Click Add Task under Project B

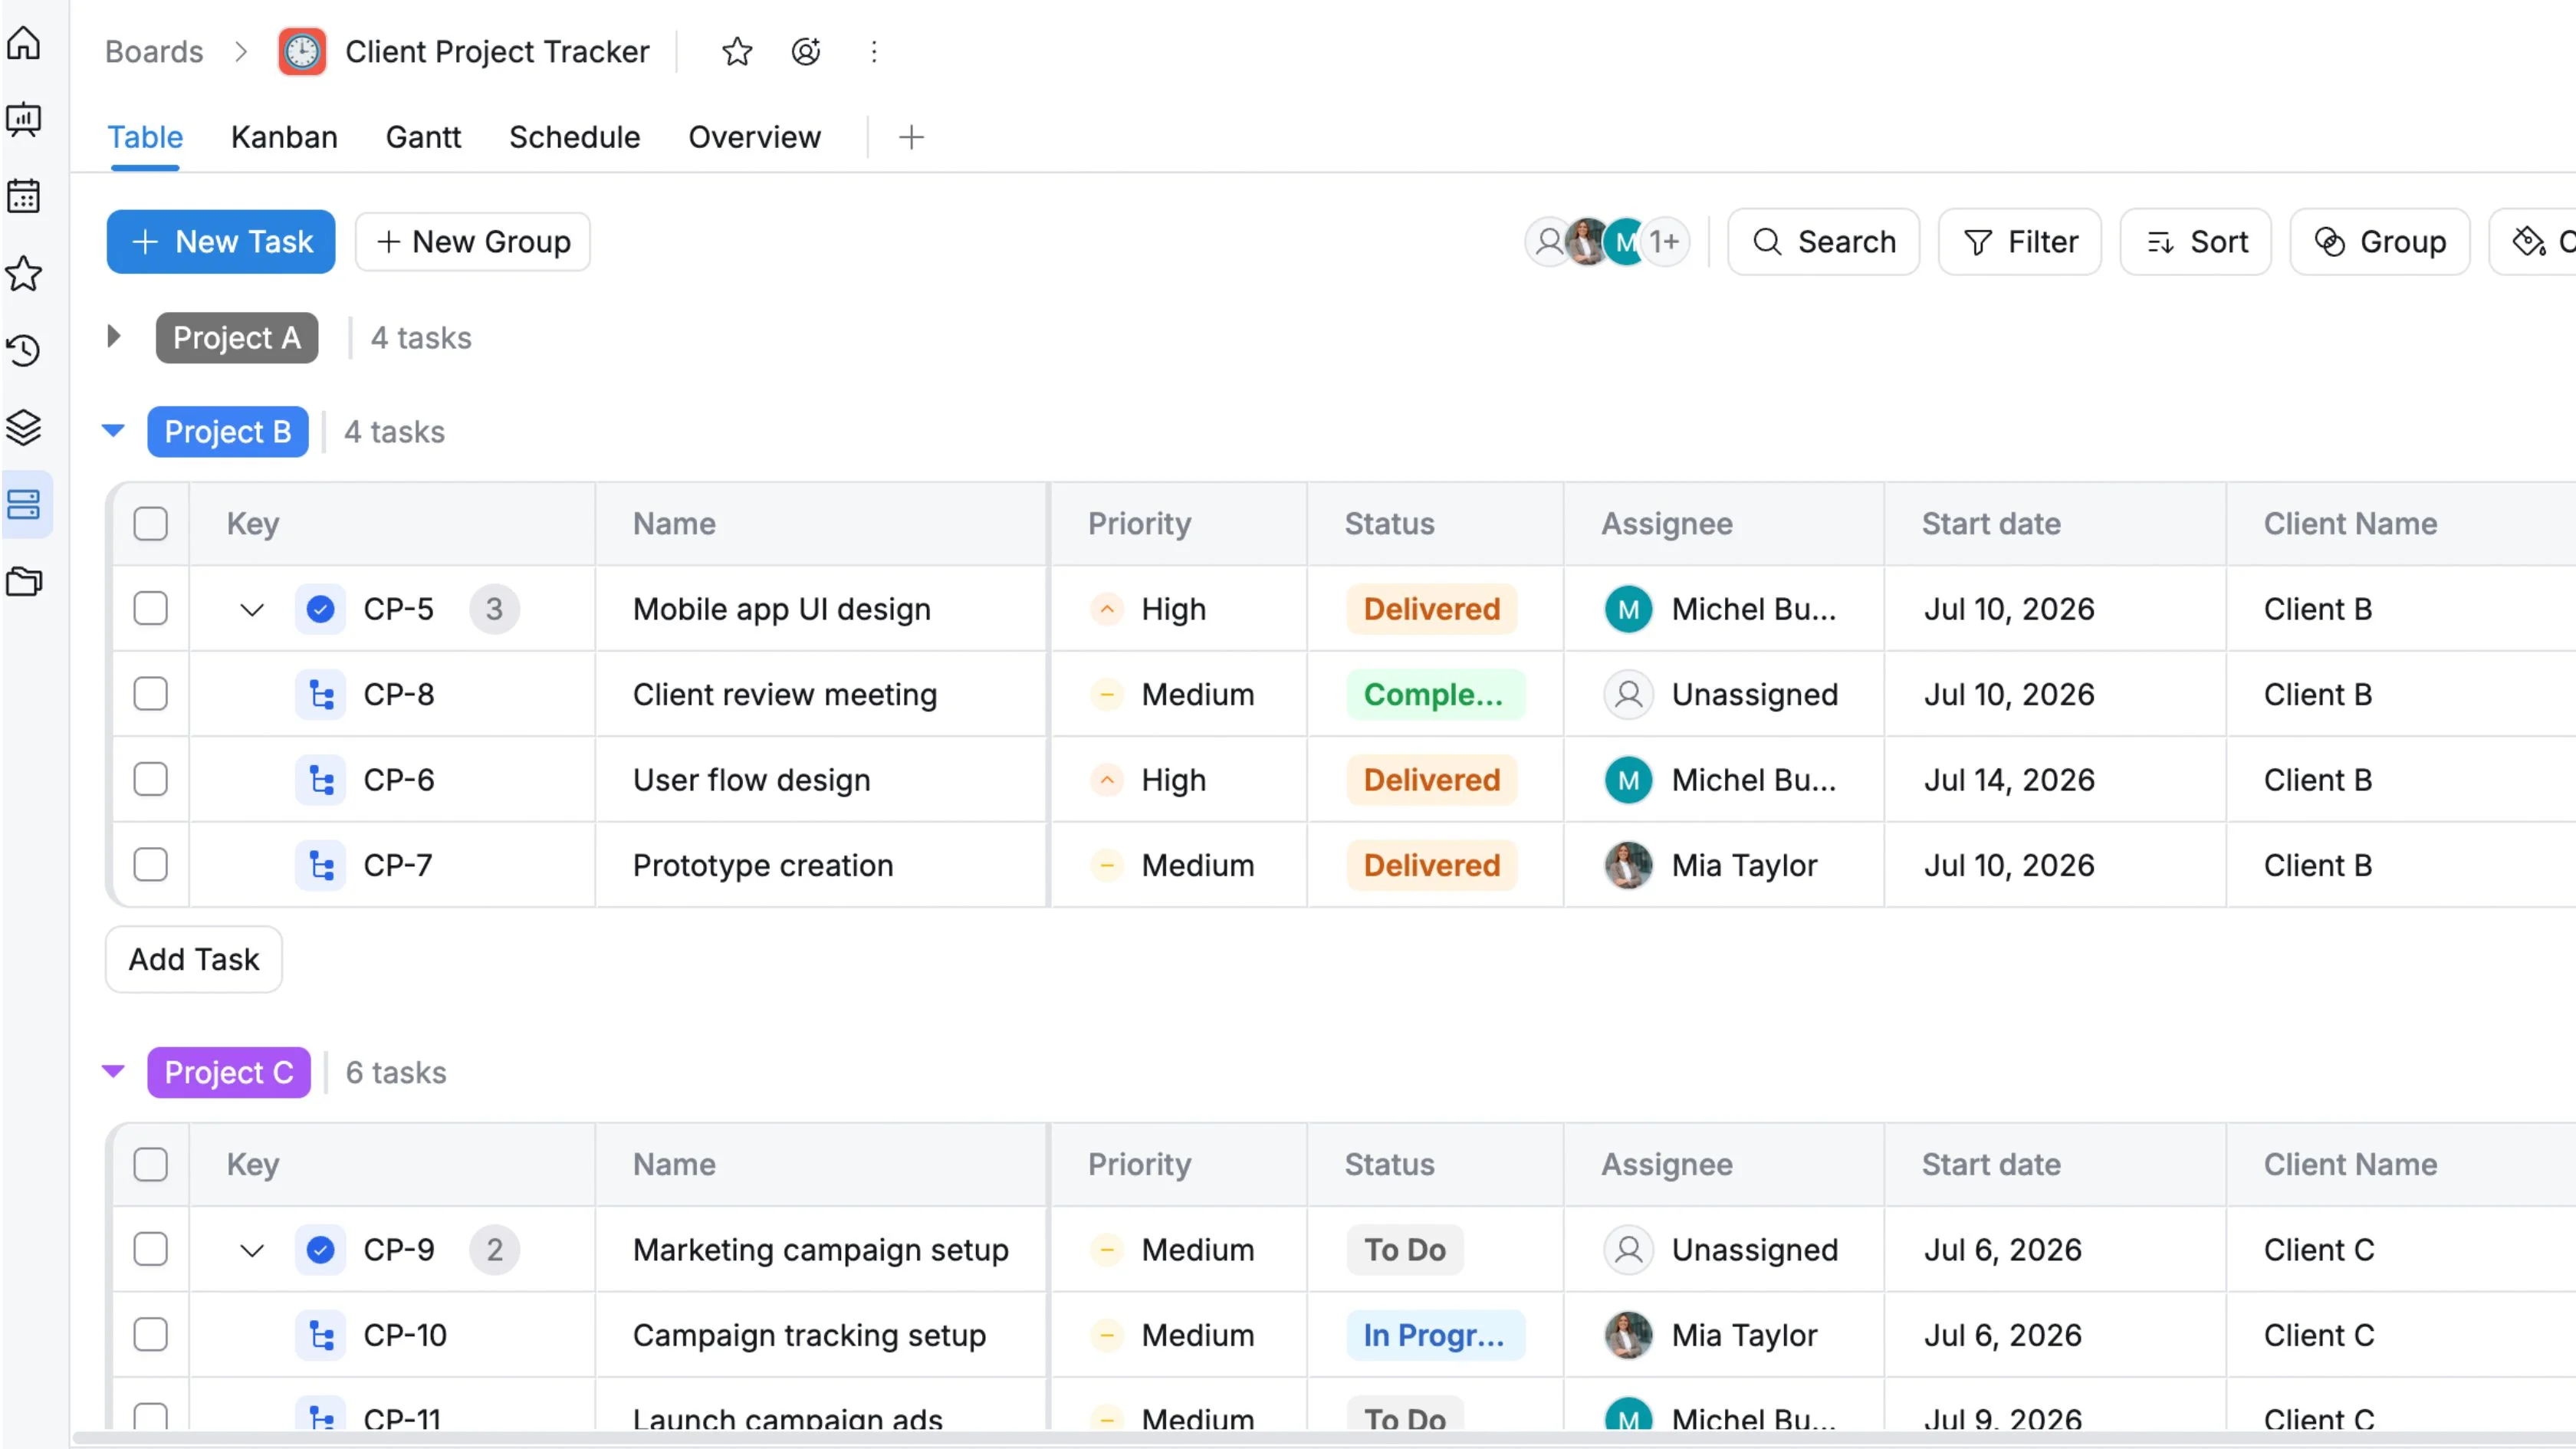pos(194,959)
